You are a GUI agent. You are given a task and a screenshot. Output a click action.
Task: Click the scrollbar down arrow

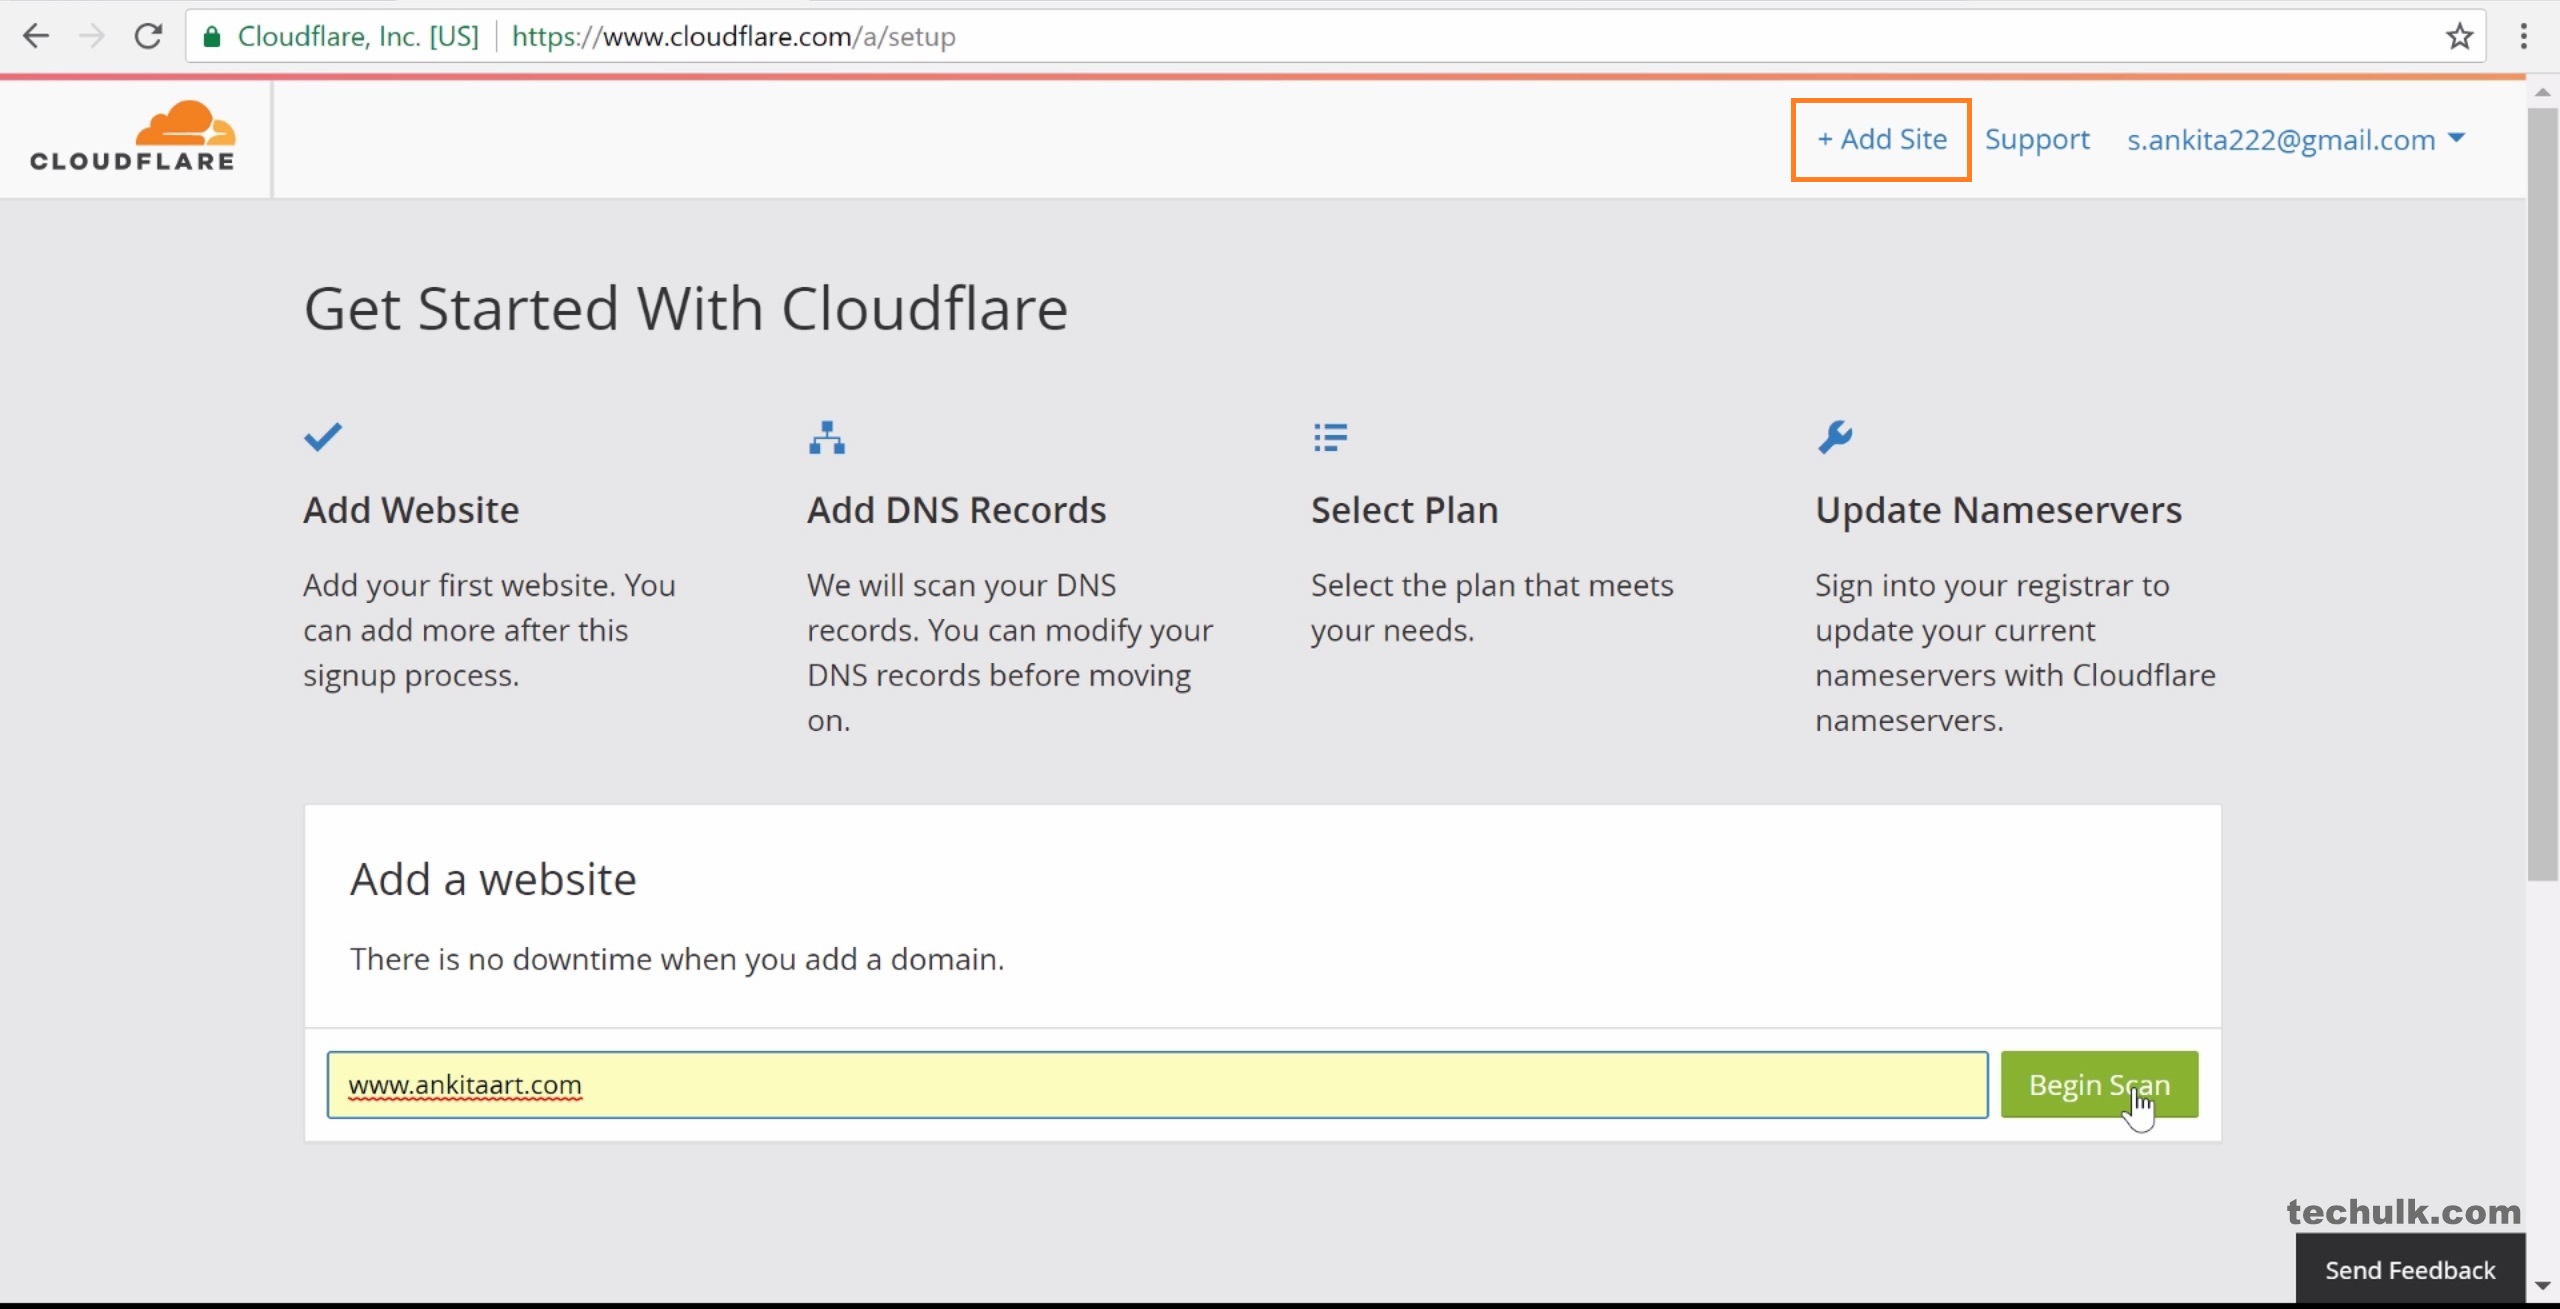2542,1286
